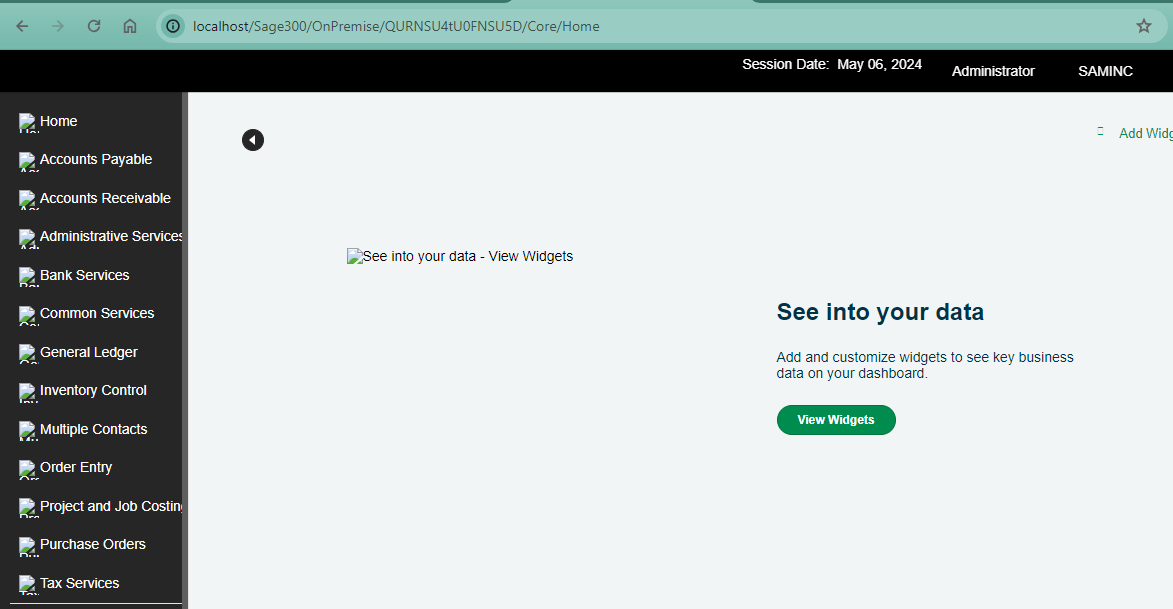The width and height of the screenshot is (1173, 609).
Task: Open the Administrator user menu
Action: [993, 71]
